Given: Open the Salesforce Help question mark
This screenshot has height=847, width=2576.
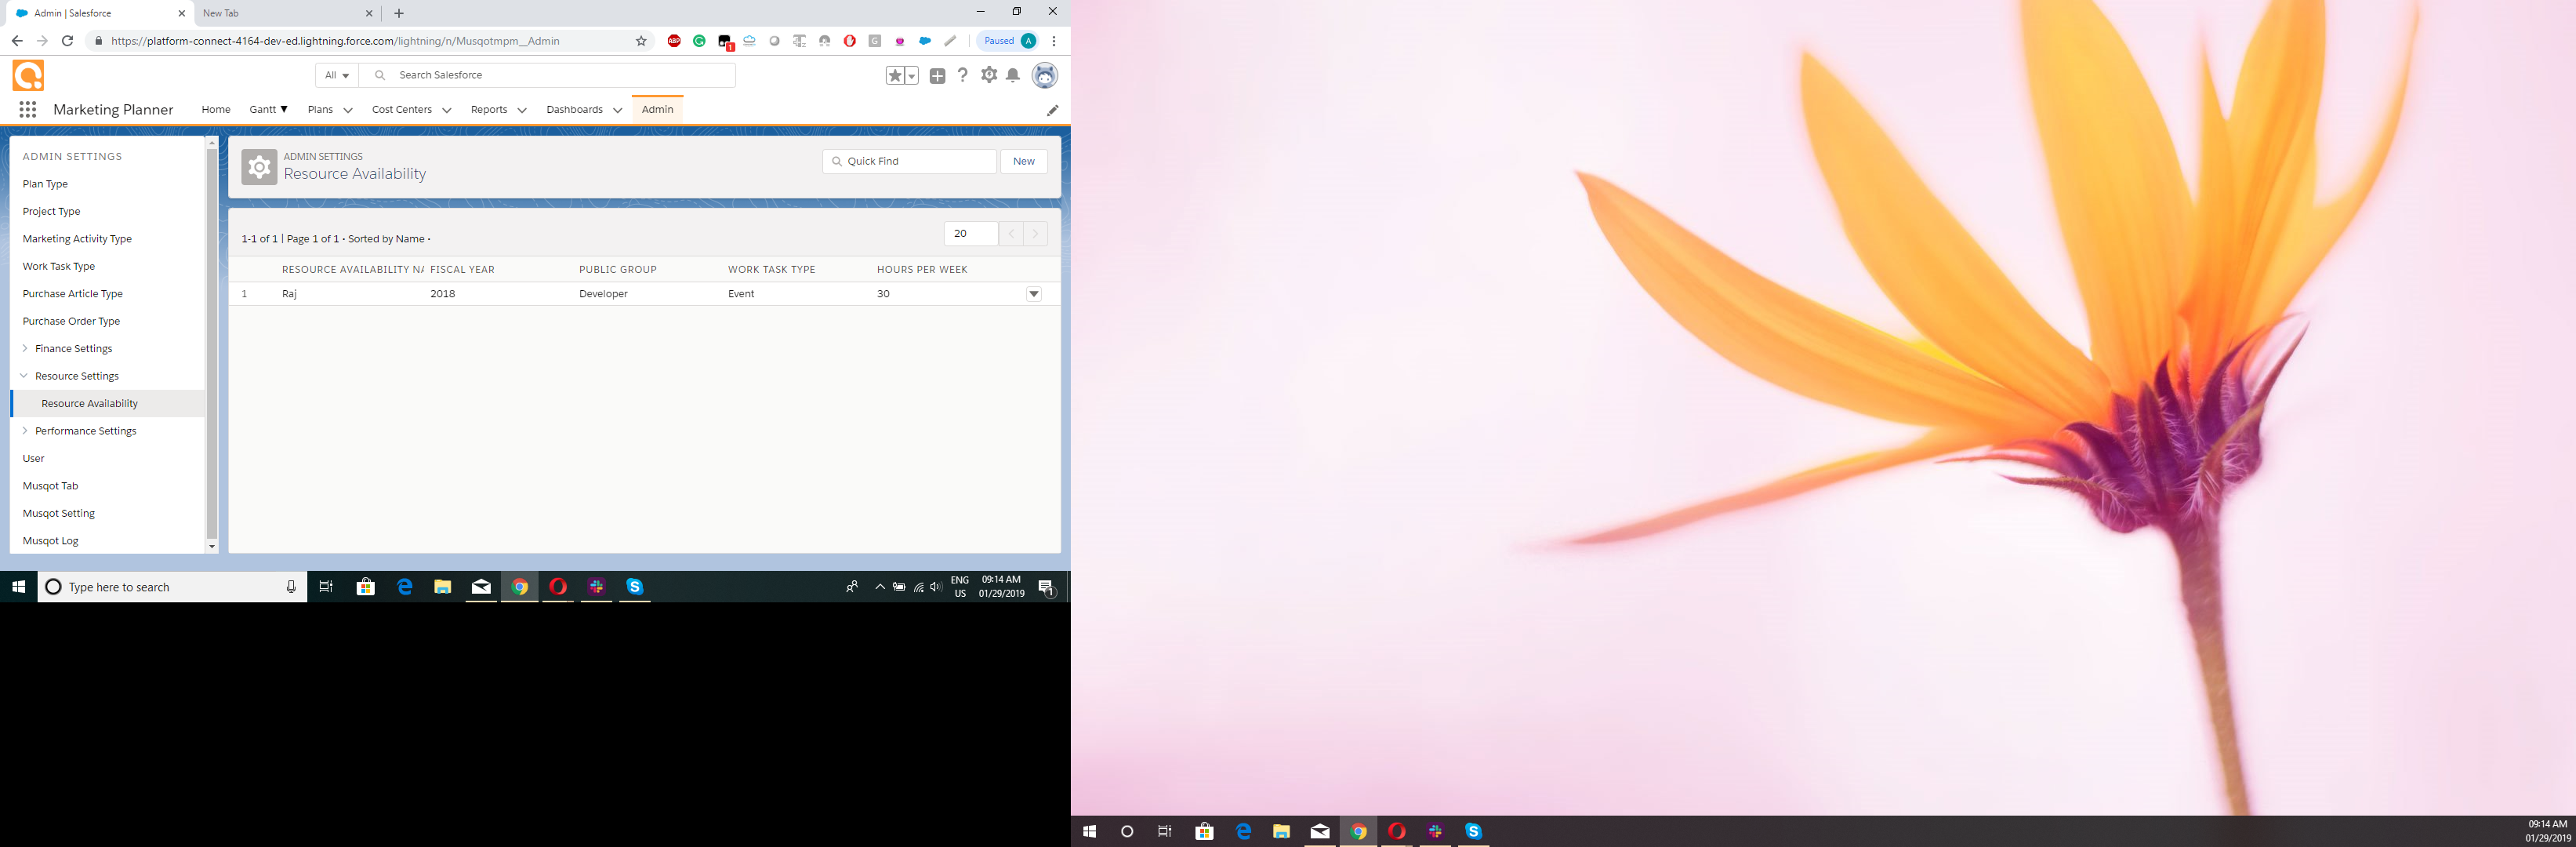Looking at the screenshot, I should [962, 75].
